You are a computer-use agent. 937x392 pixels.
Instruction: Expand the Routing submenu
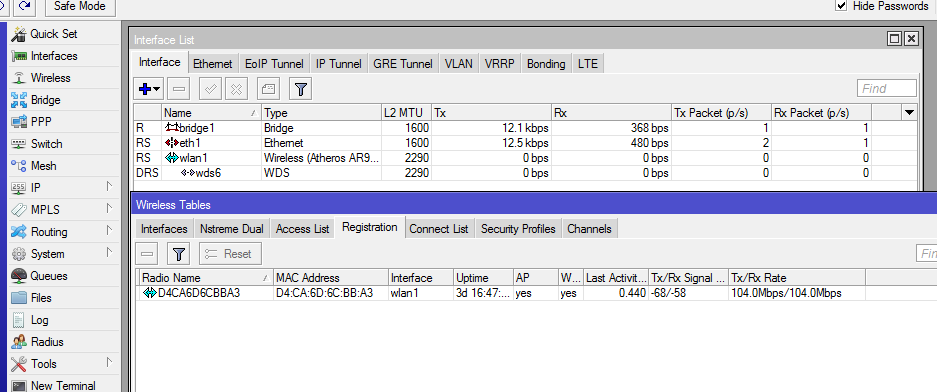coord(109,231)
